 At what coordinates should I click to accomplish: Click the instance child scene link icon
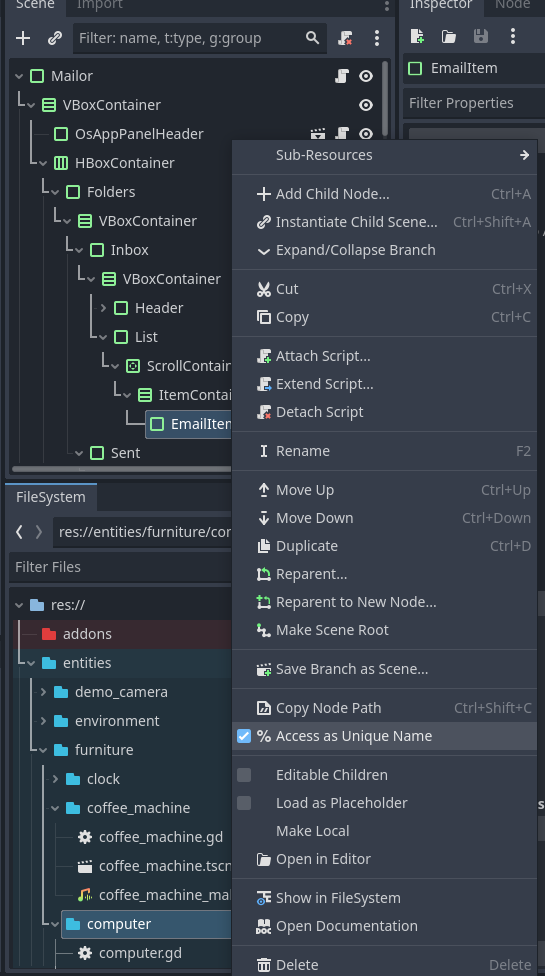pyautogui.click(x=55, y=38)
